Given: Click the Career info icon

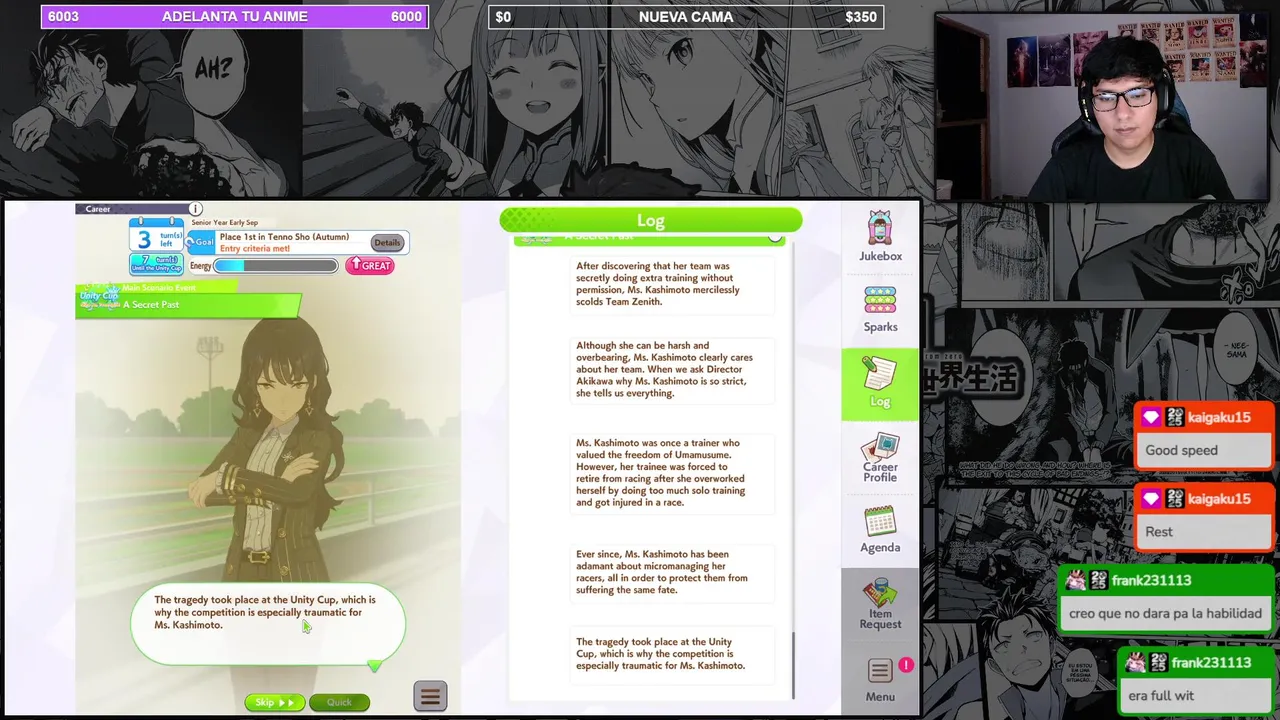Looking at the screenshot, I should pyautogui.click(x=196, y=208).
